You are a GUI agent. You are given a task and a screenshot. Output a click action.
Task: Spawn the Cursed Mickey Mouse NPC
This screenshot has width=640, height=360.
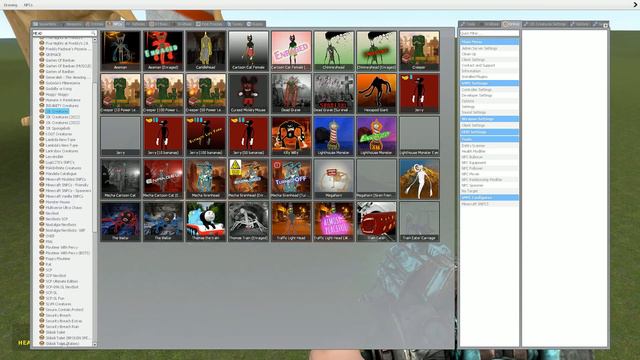click(248, 93)
